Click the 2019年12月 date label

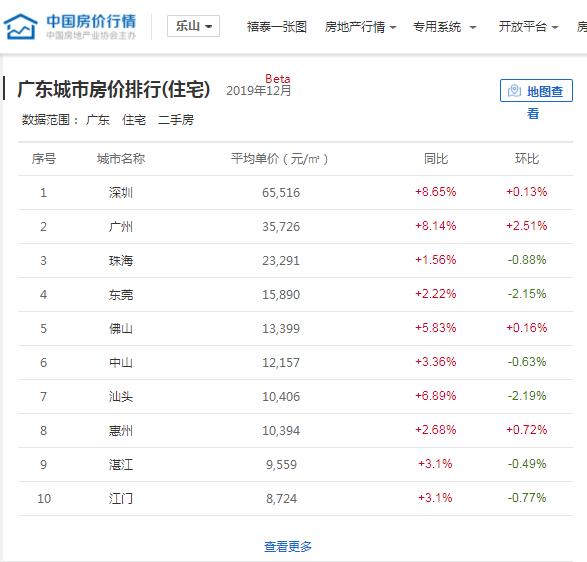pos(259,91)
